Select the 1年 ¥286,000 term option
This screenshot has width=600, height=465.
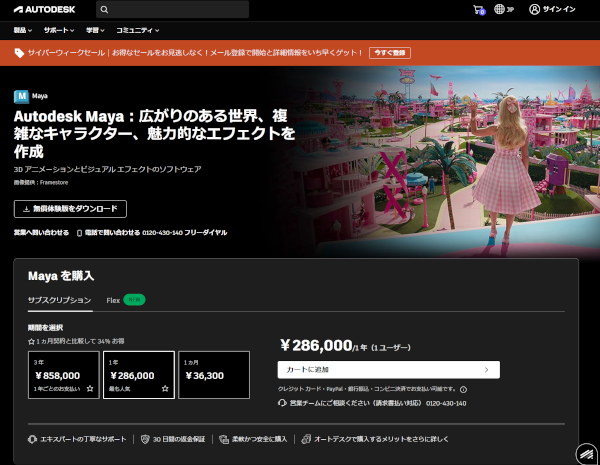(x=139, y=375)
